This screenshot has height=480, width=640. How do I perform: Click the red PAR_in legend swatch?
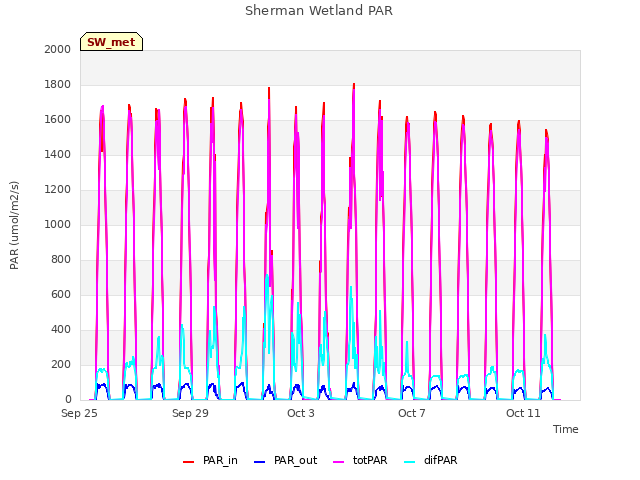coord(188,462)
